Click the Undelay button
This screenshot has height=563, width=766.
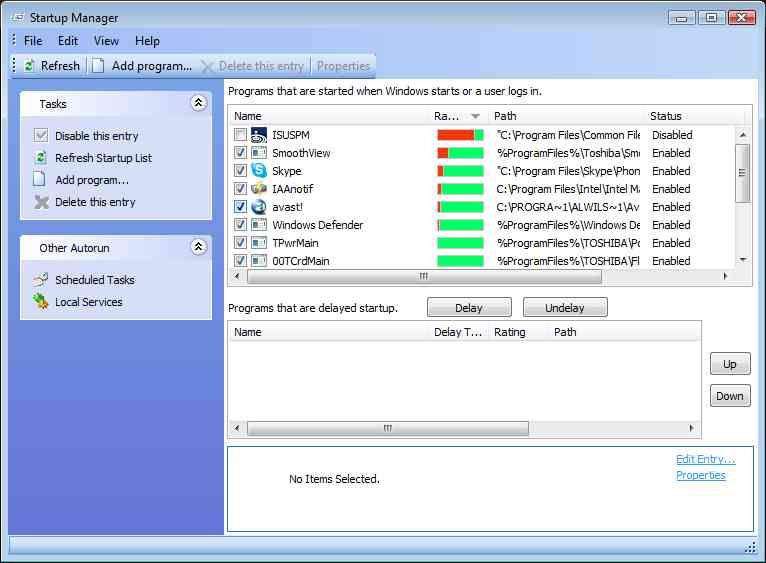[x=565, y=308]
